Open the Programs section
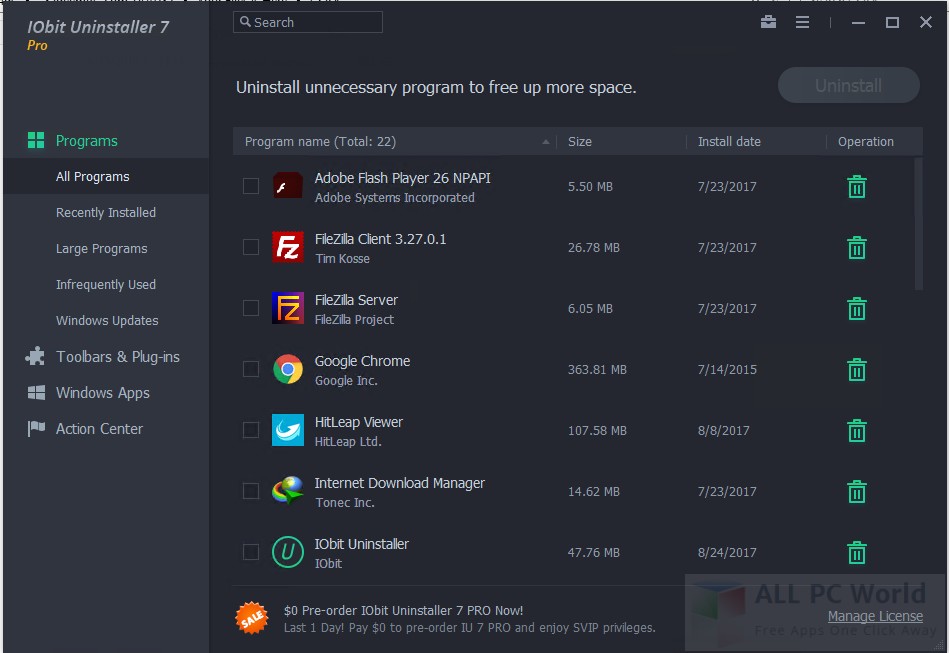 (87, 141)
